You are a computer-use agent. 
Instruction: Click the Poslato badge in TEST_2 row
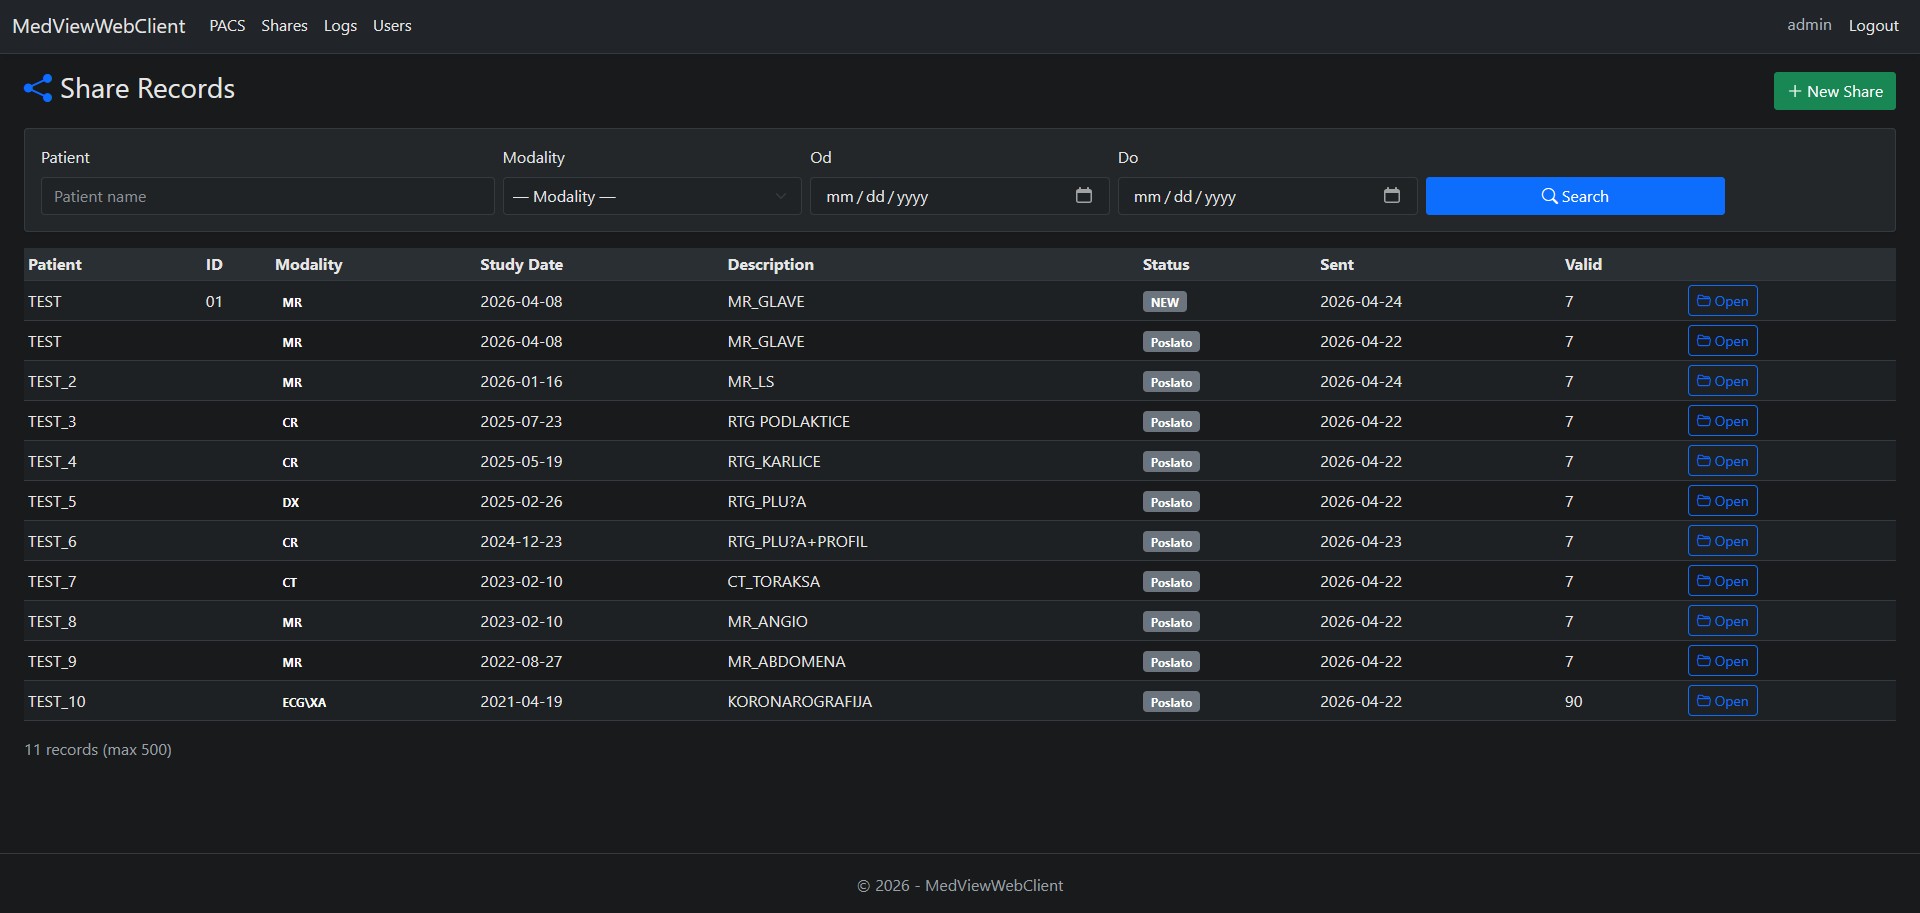coord(1171,382)
